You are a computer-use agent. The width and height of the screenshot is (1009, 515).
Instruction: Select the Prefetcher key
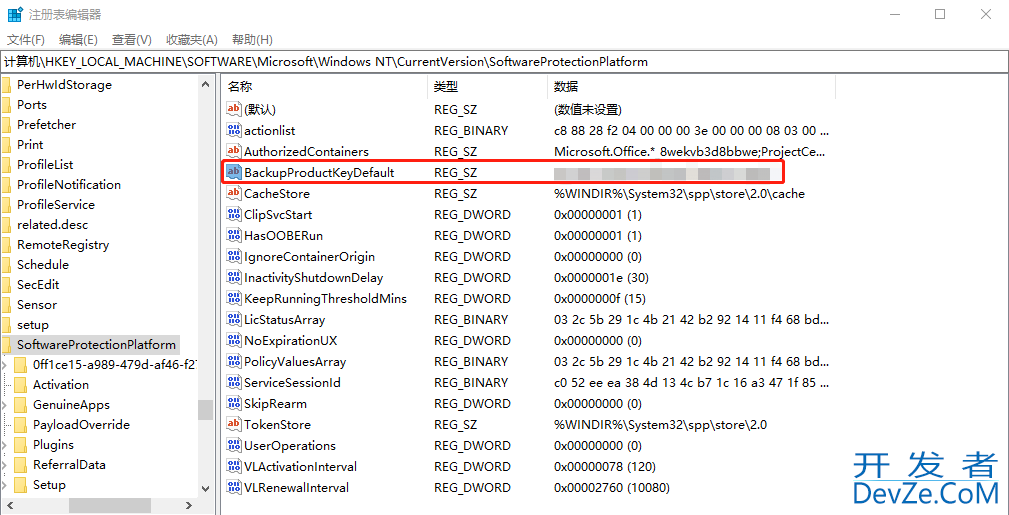pyautogui.click(x=46, y=125)
